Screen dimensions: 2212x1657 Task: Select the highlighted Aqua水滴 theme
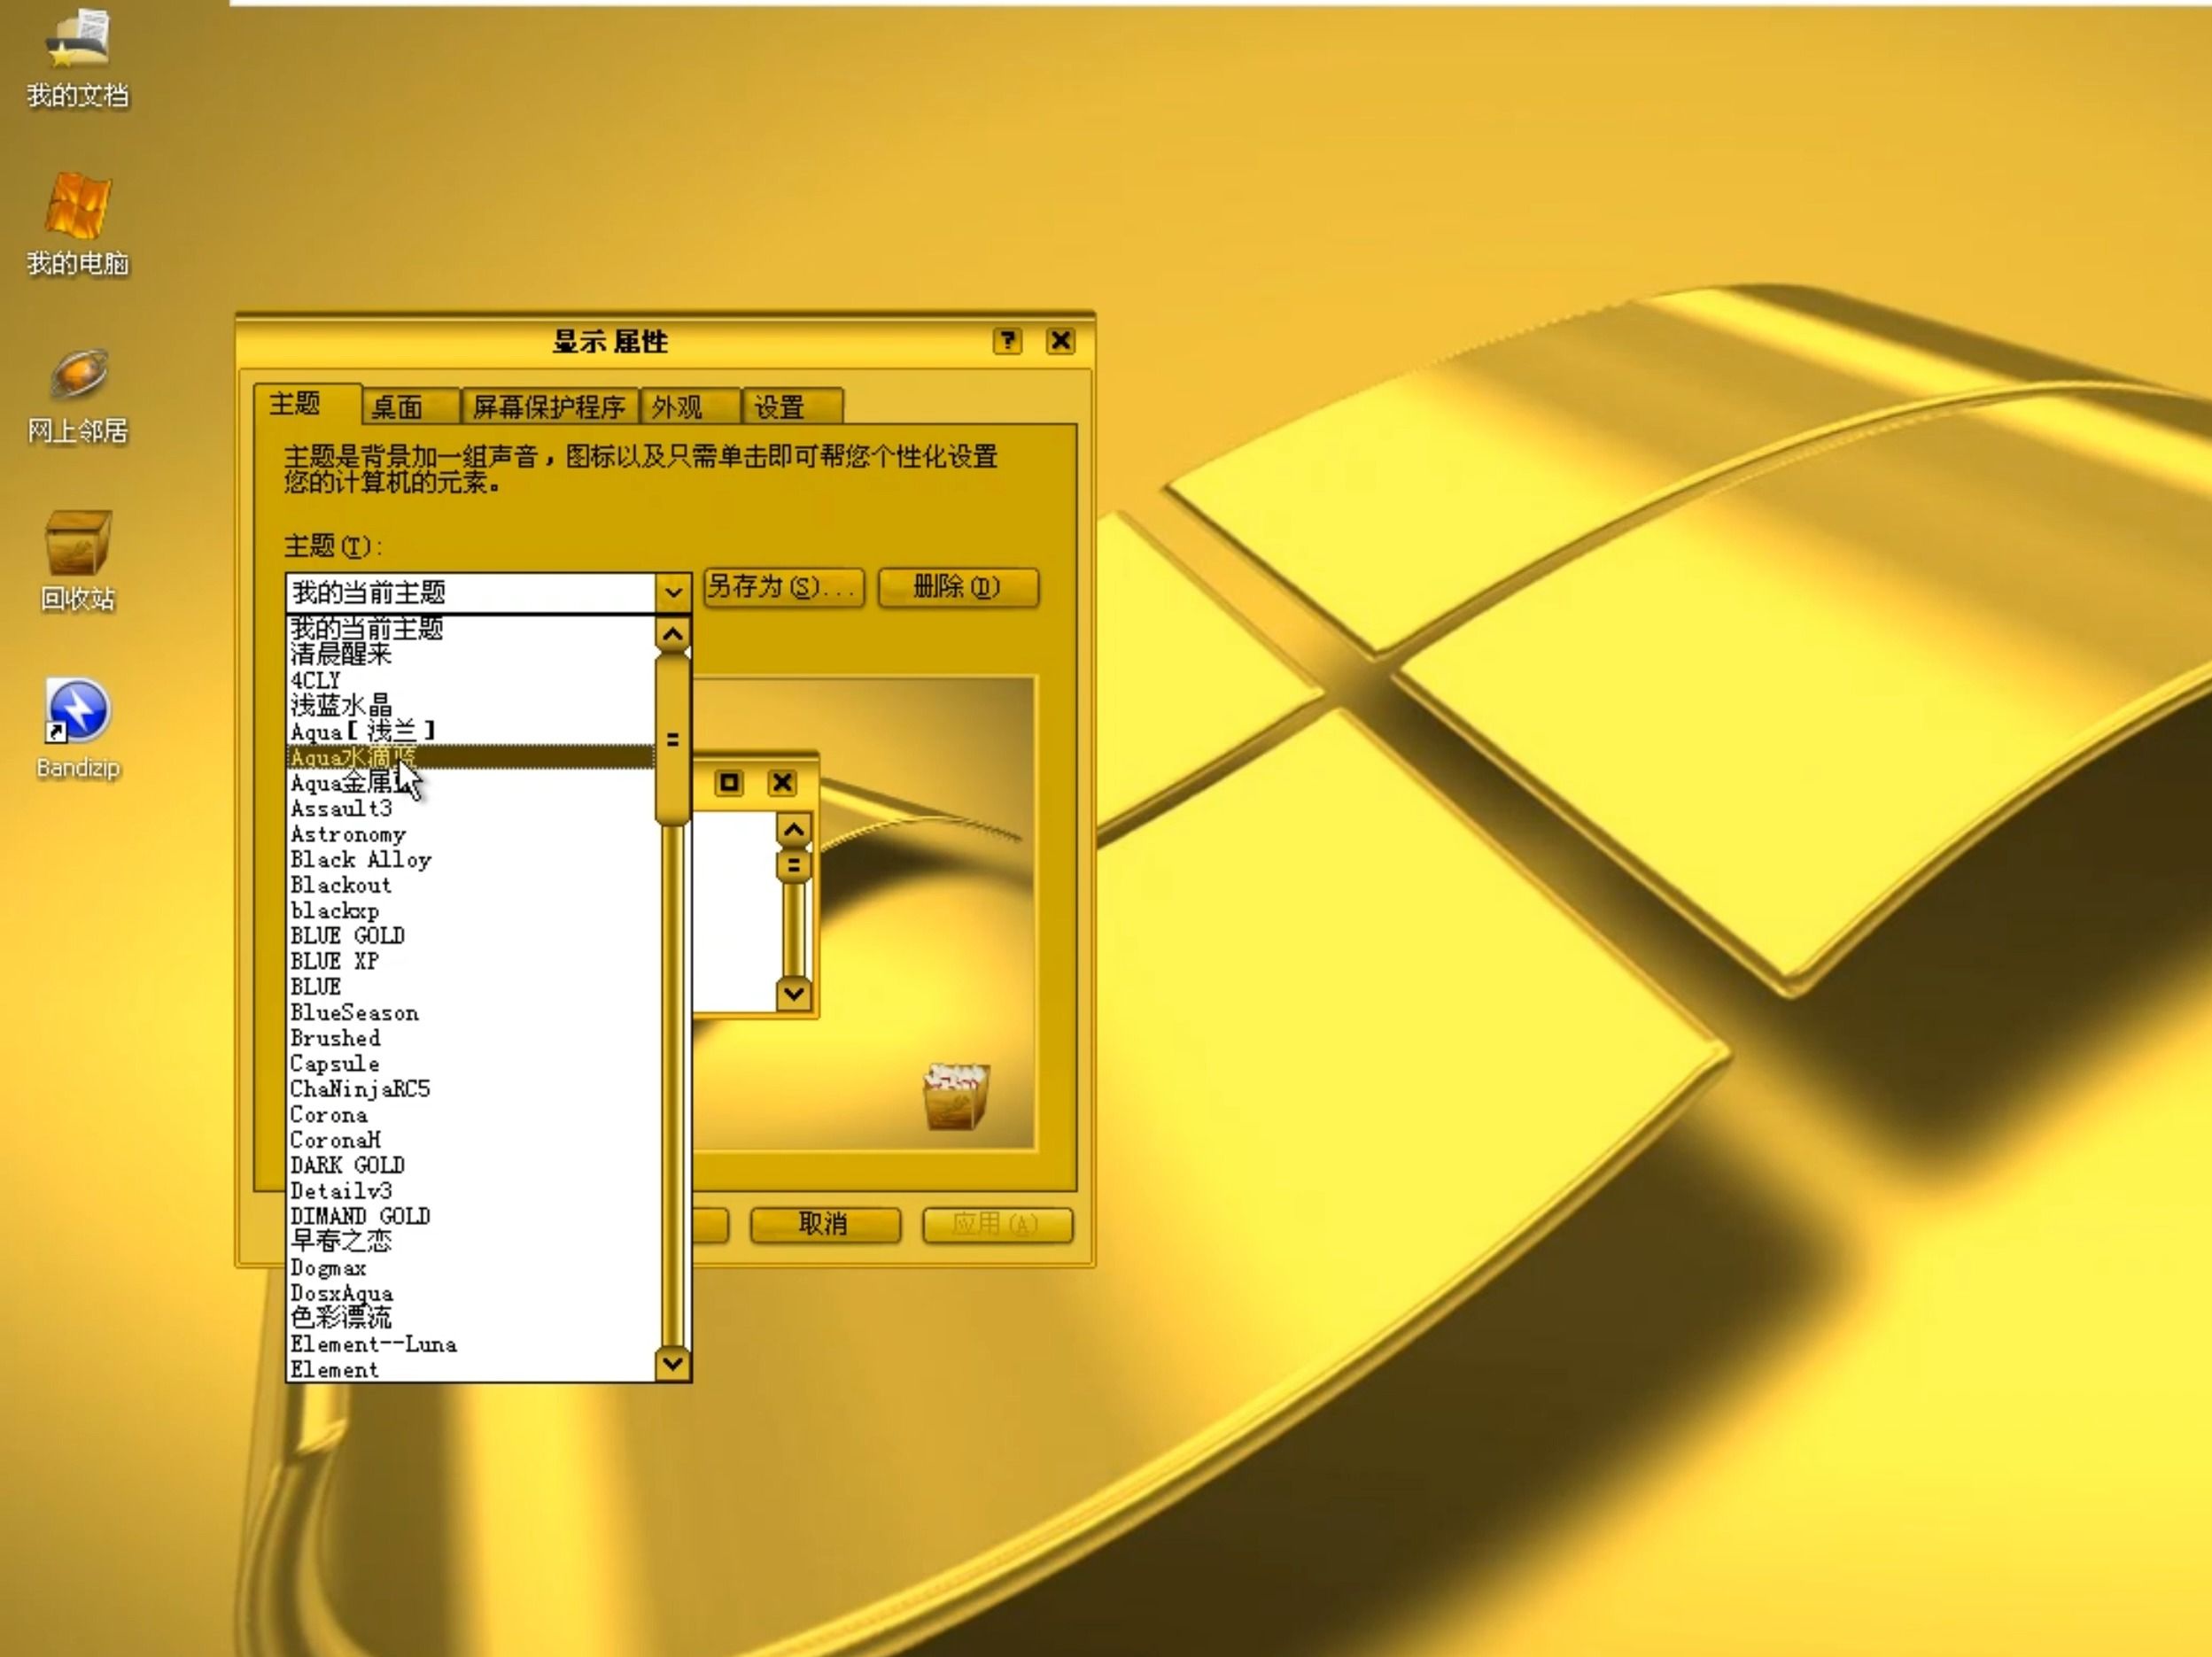(471, 757)
